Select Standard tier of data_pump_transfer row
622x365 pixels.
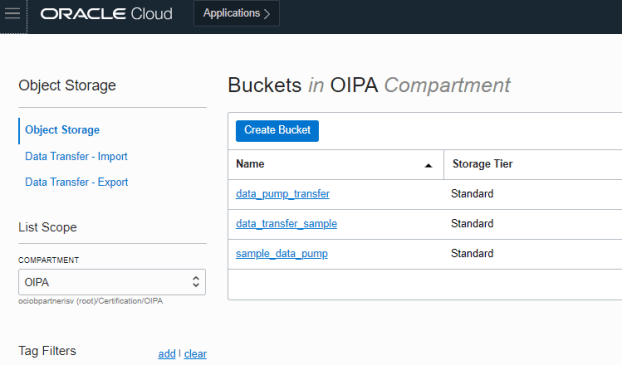coord(472,194)
